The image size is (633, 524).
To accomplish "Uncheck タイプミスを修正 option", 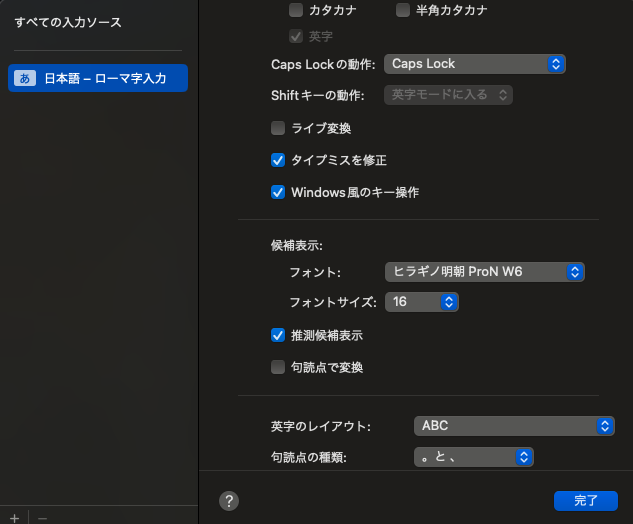I will pos(278,160).
